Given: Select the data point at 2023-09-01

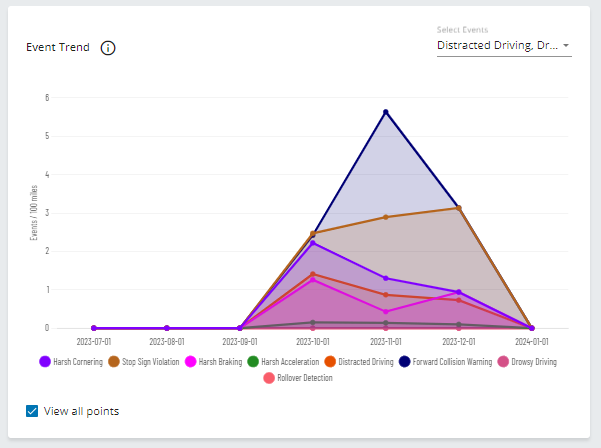Looking at the screenshot, I should [x=240, y=328].
